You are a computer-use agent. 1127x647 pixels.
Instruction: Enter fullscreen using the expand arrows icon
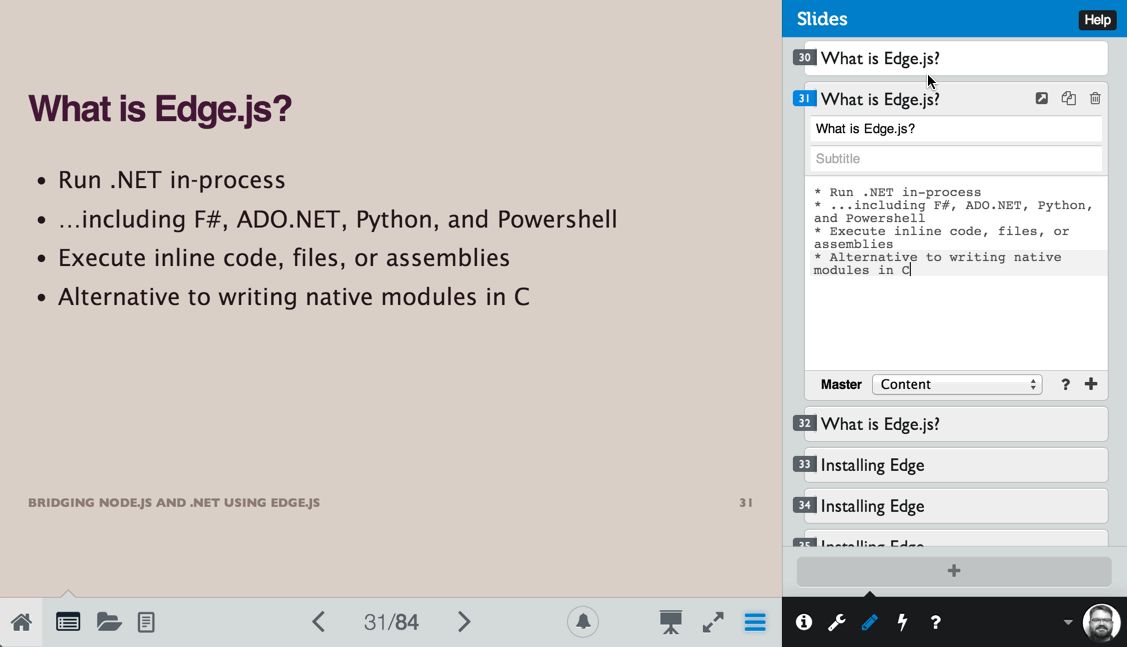point(713,622)
